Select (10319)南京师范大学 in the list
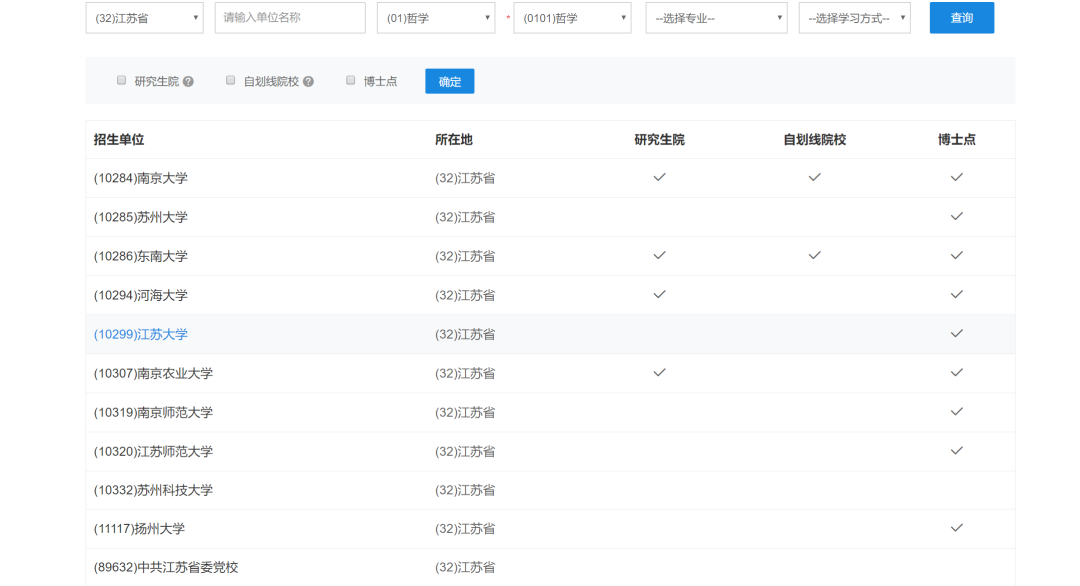Viewport: 1080px width, 586px height. pos(154,412)
